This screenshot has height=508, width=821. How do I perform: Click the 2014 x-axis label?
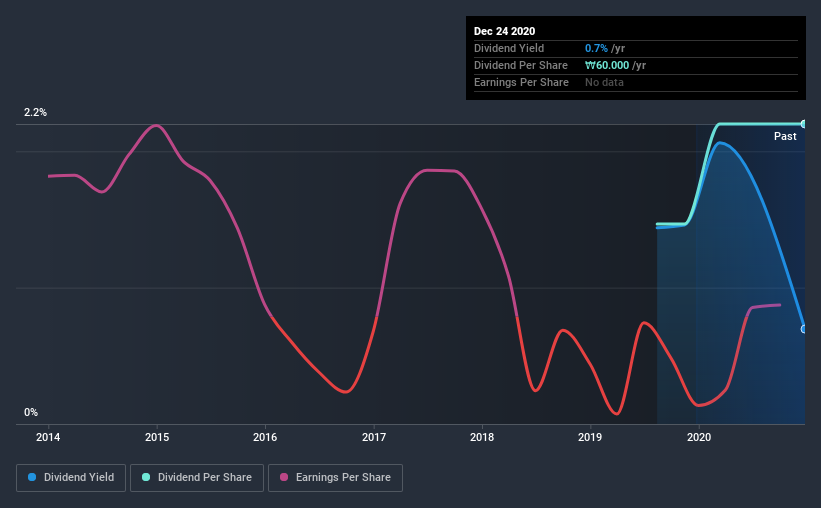(48, 437)
